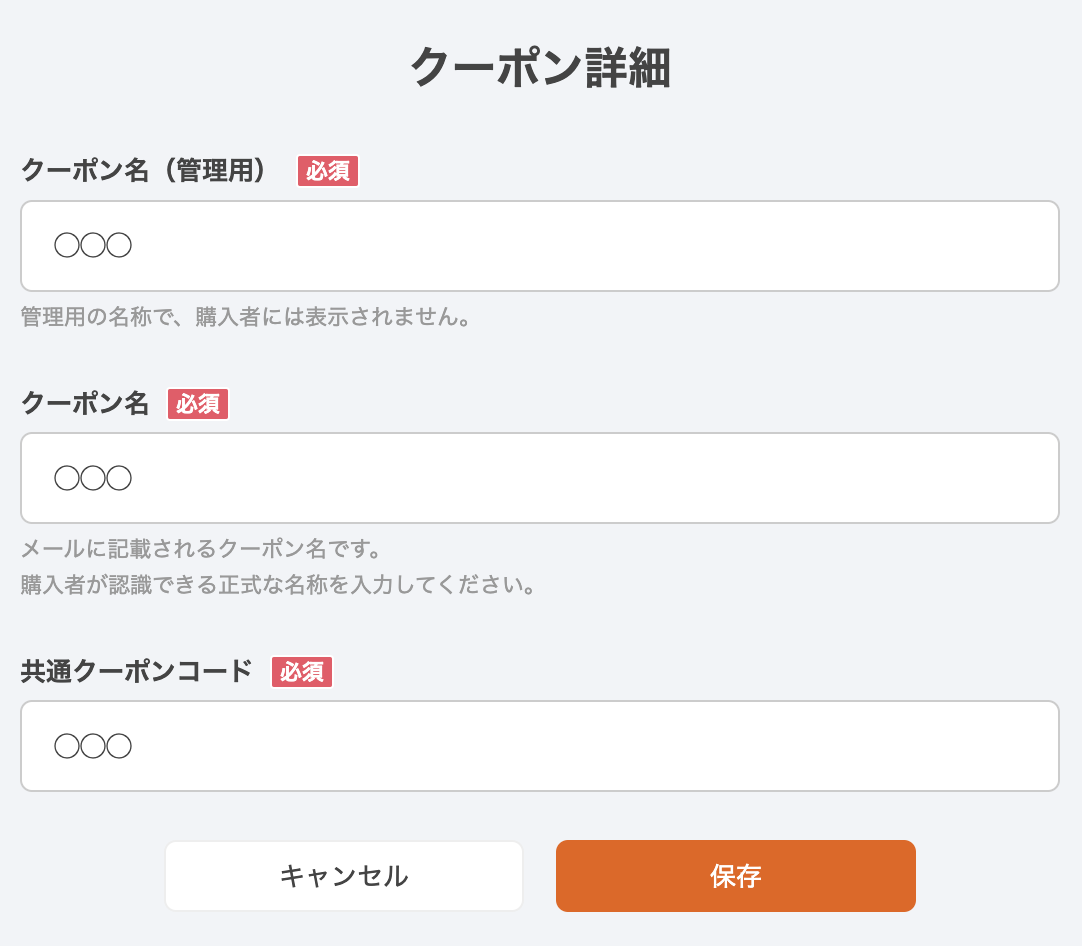Click the クーポン名（管理用） input field

540,246
